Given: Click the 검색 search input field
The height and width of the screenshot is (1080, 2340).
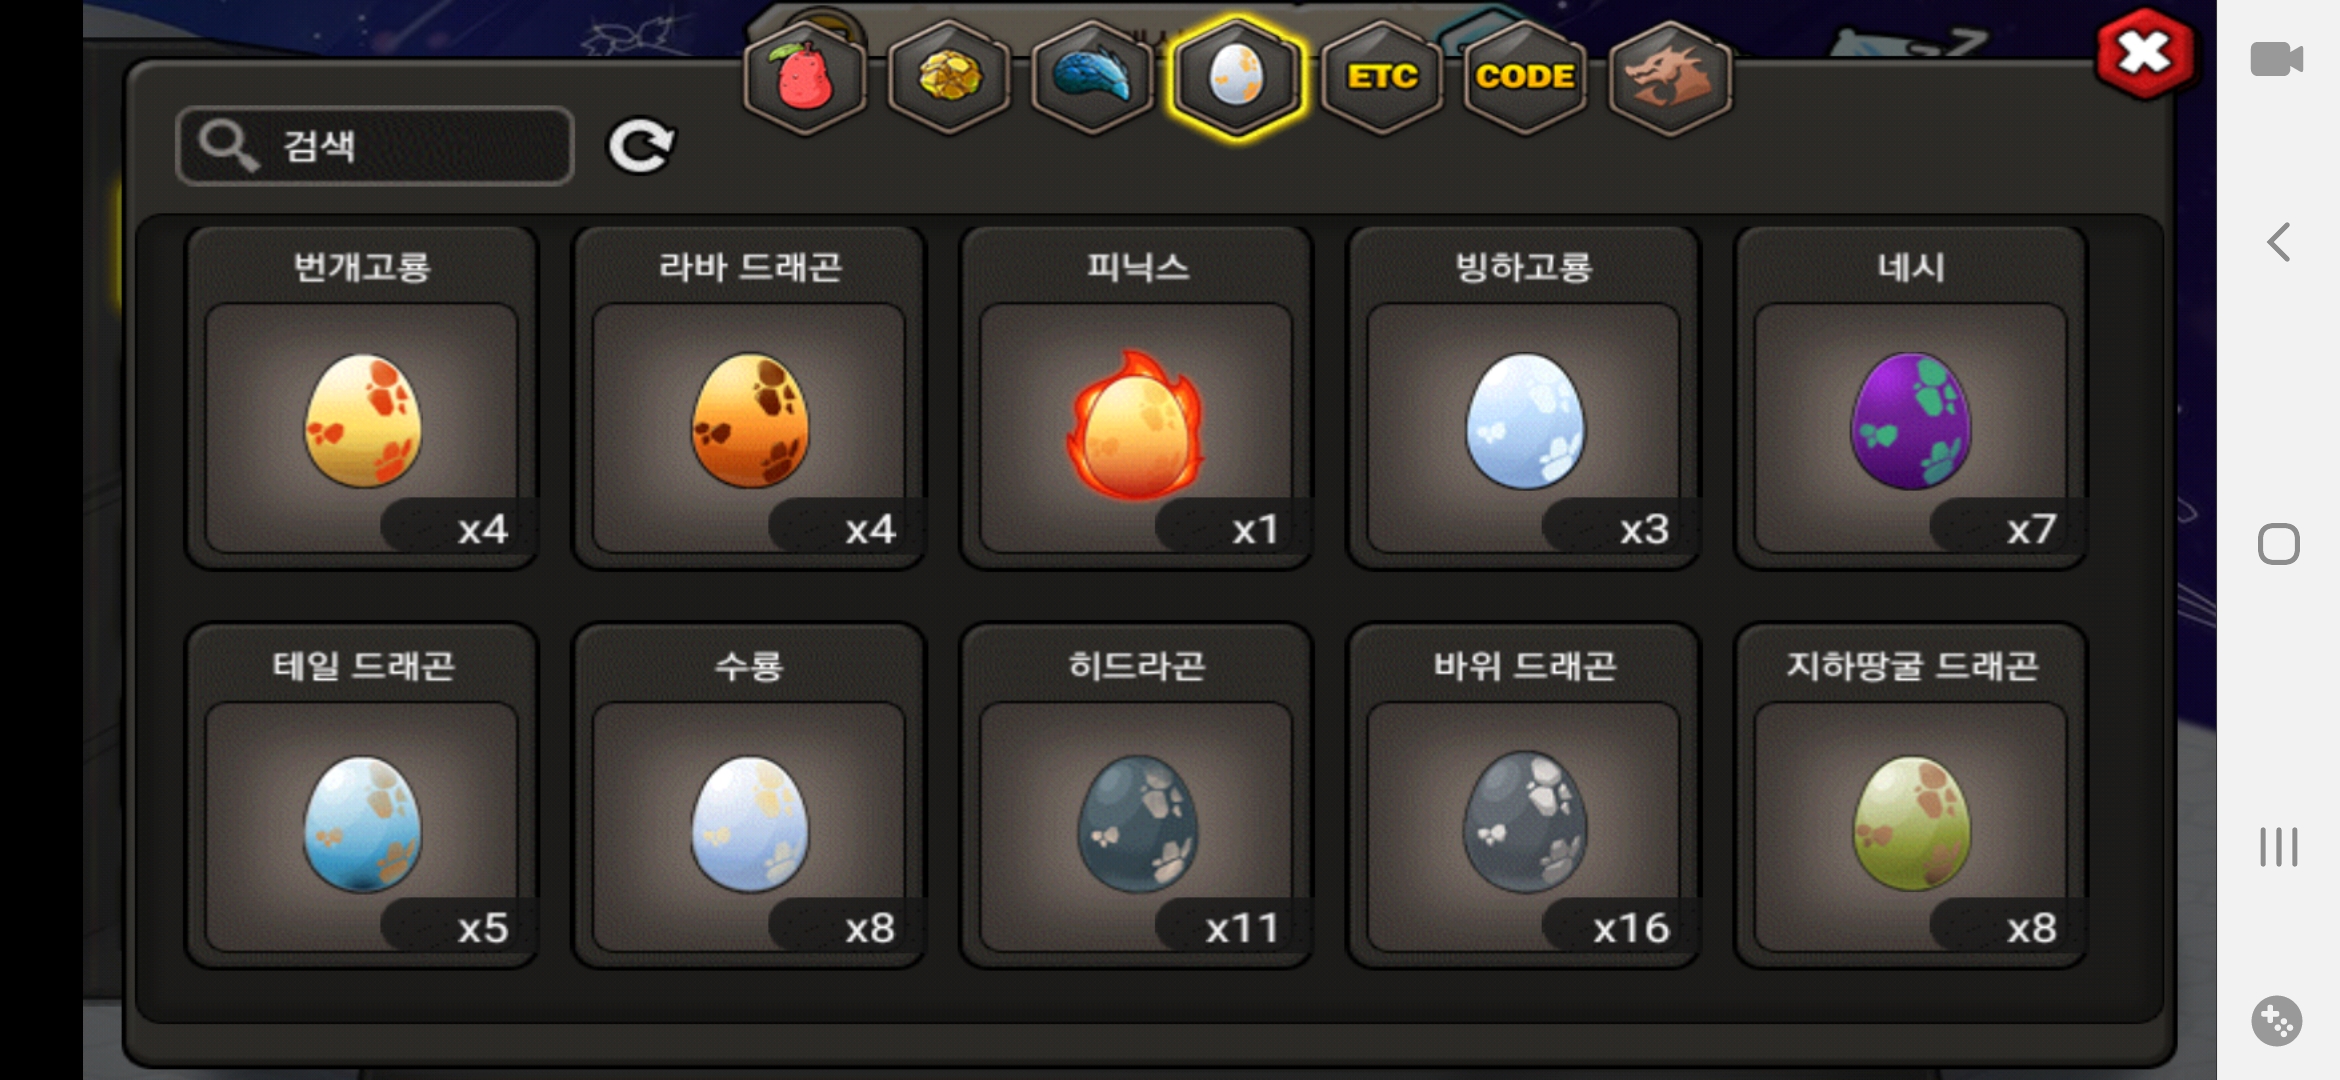Looking at the screenshot, I should 375,146.
